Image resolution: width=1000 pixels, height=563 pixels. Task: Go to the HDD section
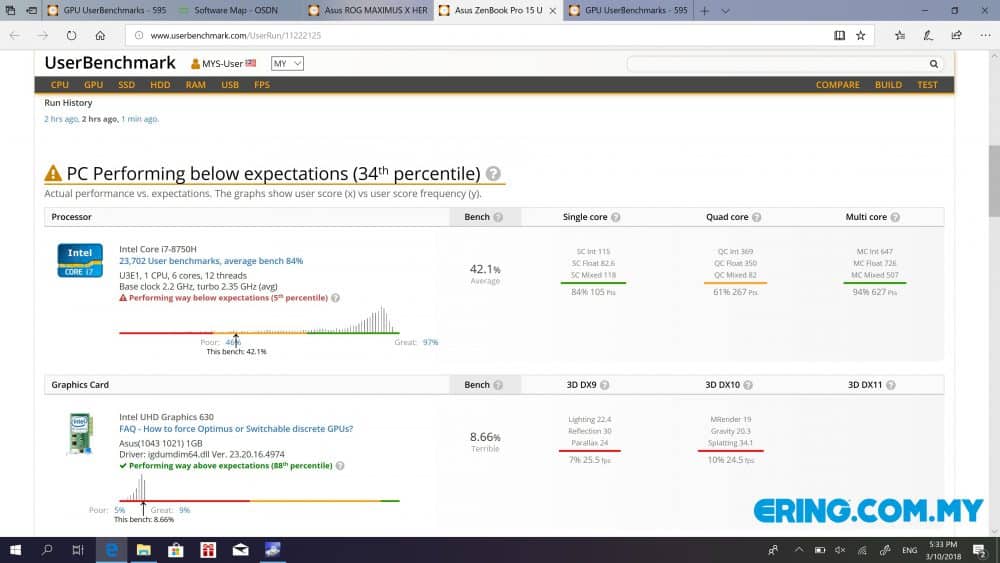pos(160,85)
